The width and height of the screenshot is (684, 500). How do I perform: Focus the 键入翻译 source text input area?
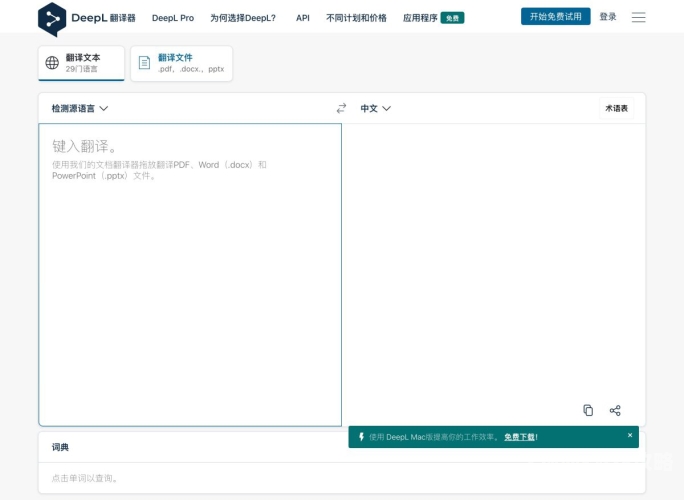point(190,274)
